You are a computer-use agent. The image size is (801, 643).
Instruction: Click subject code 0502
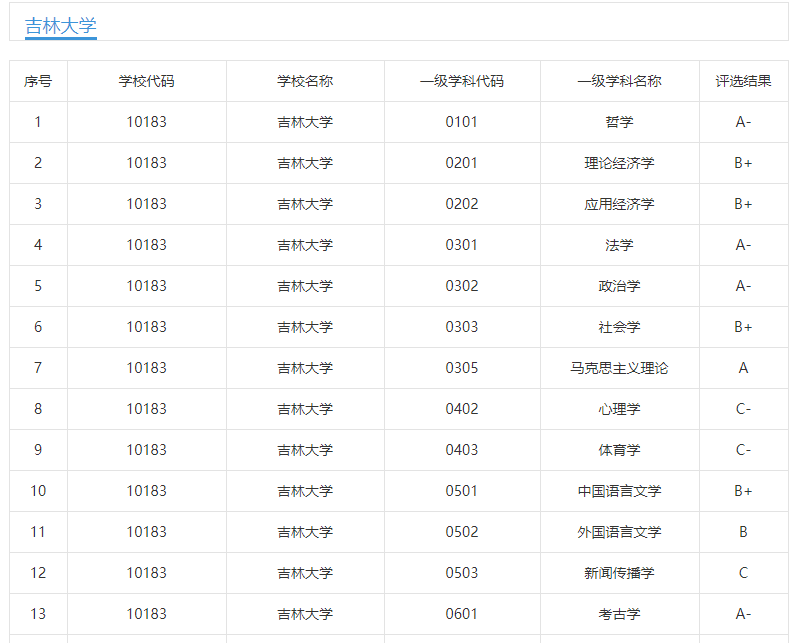(462, 532)
